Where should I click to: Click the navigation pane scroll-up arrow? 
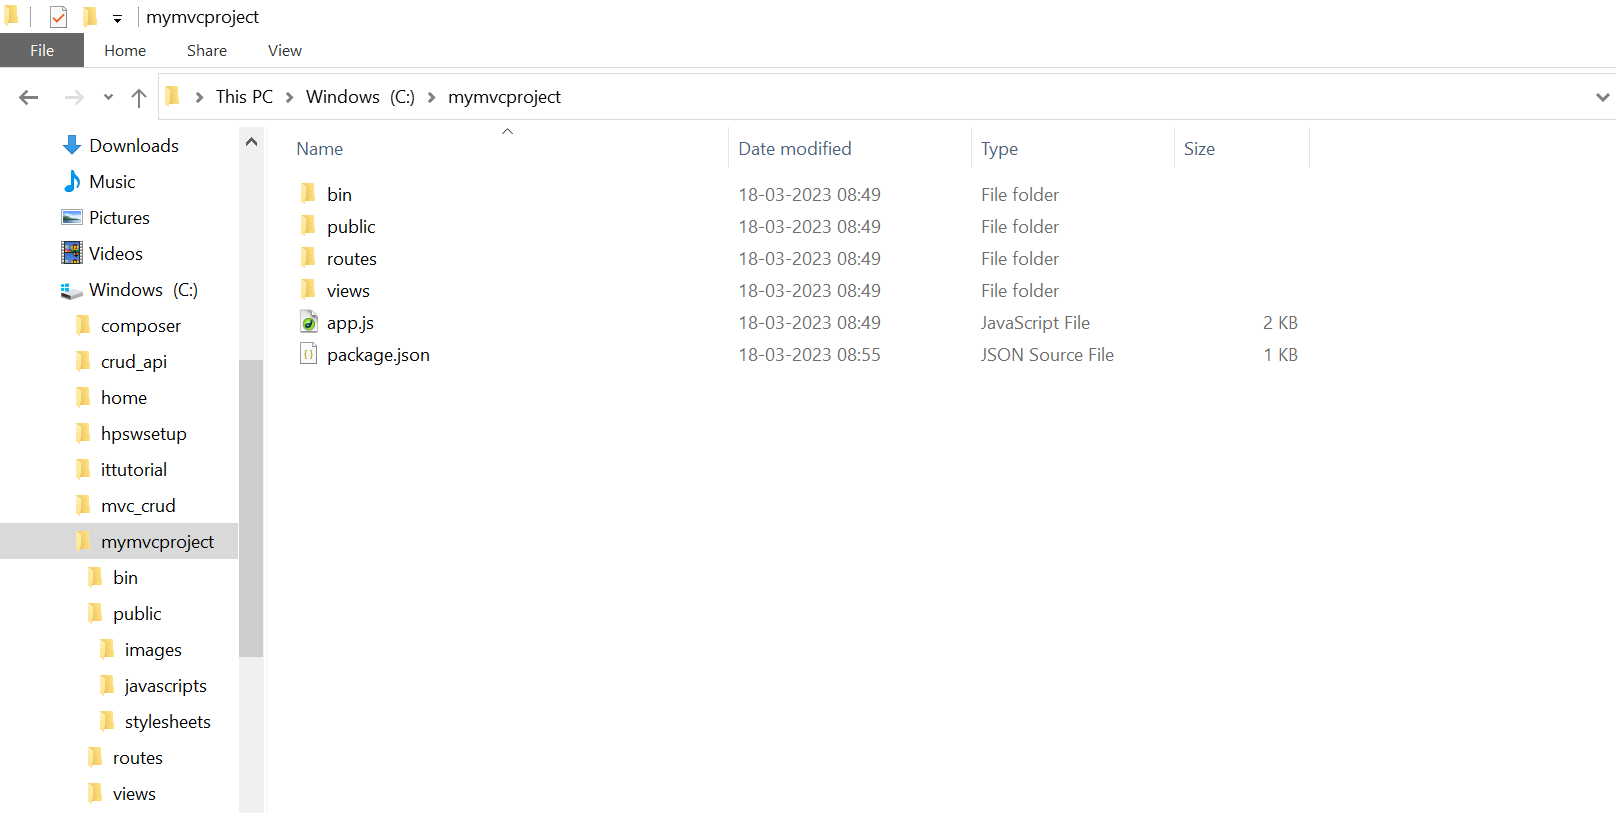[251, 142]
